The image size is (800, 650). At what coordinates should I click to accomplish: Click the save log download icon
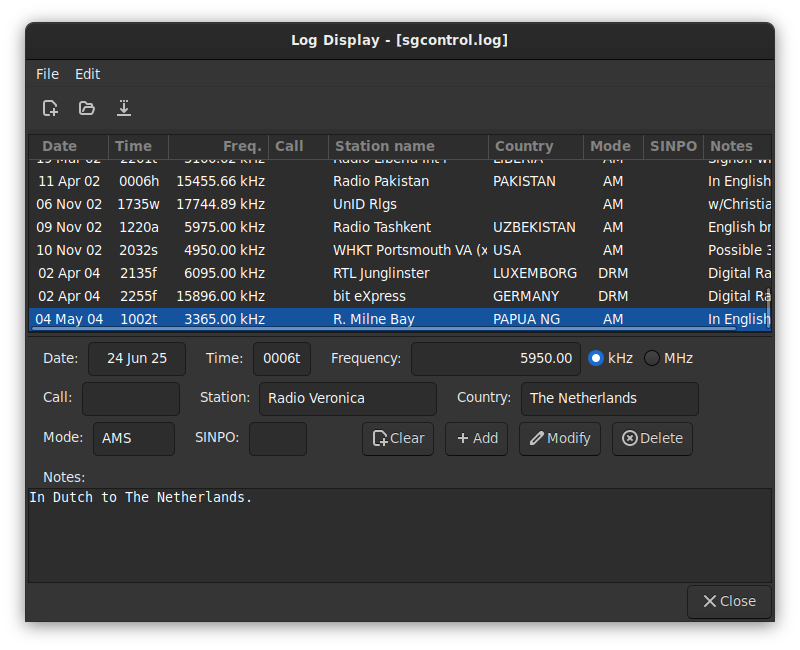coord(123,108)
